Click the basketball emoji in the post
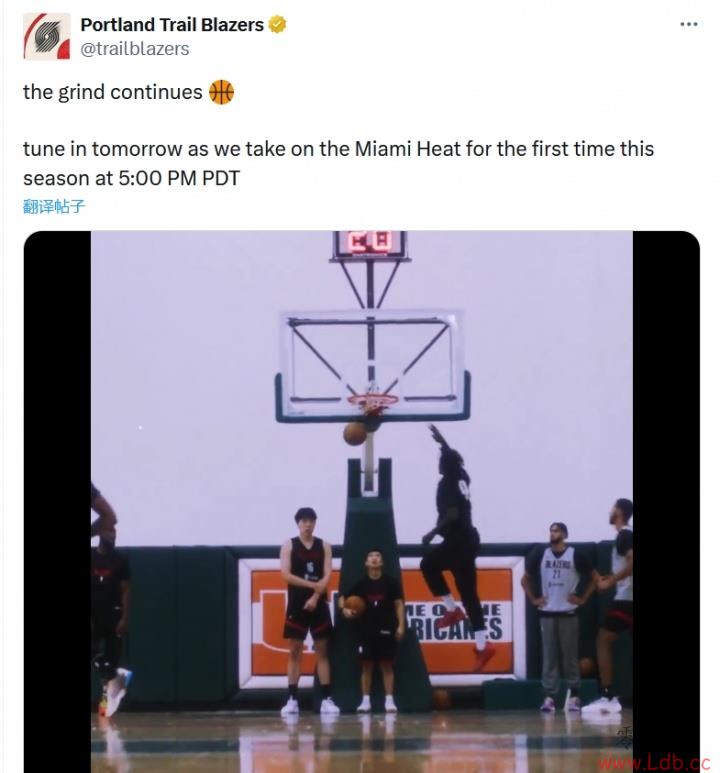Screen dimensions: 720x773 (x=221, y=92)
